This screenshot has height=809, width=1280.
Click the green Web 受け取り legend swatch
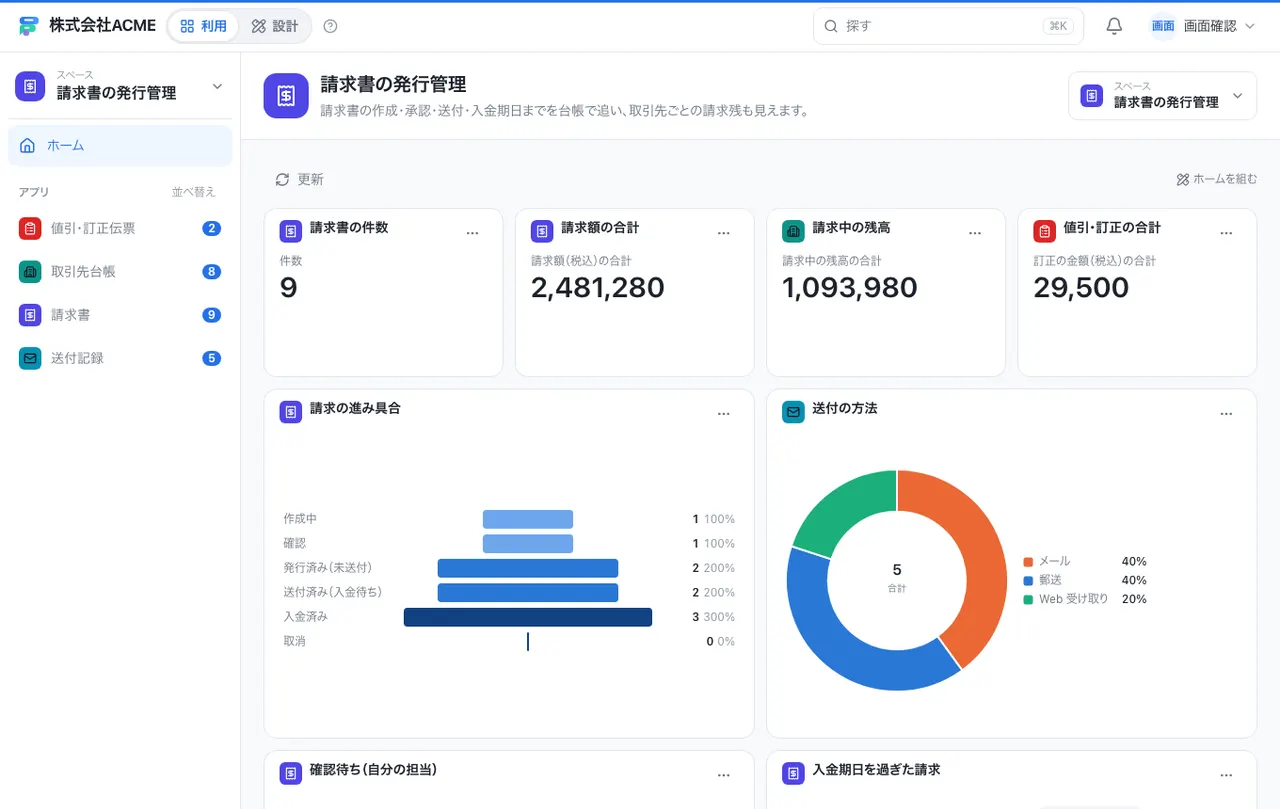coord(1028,600)
